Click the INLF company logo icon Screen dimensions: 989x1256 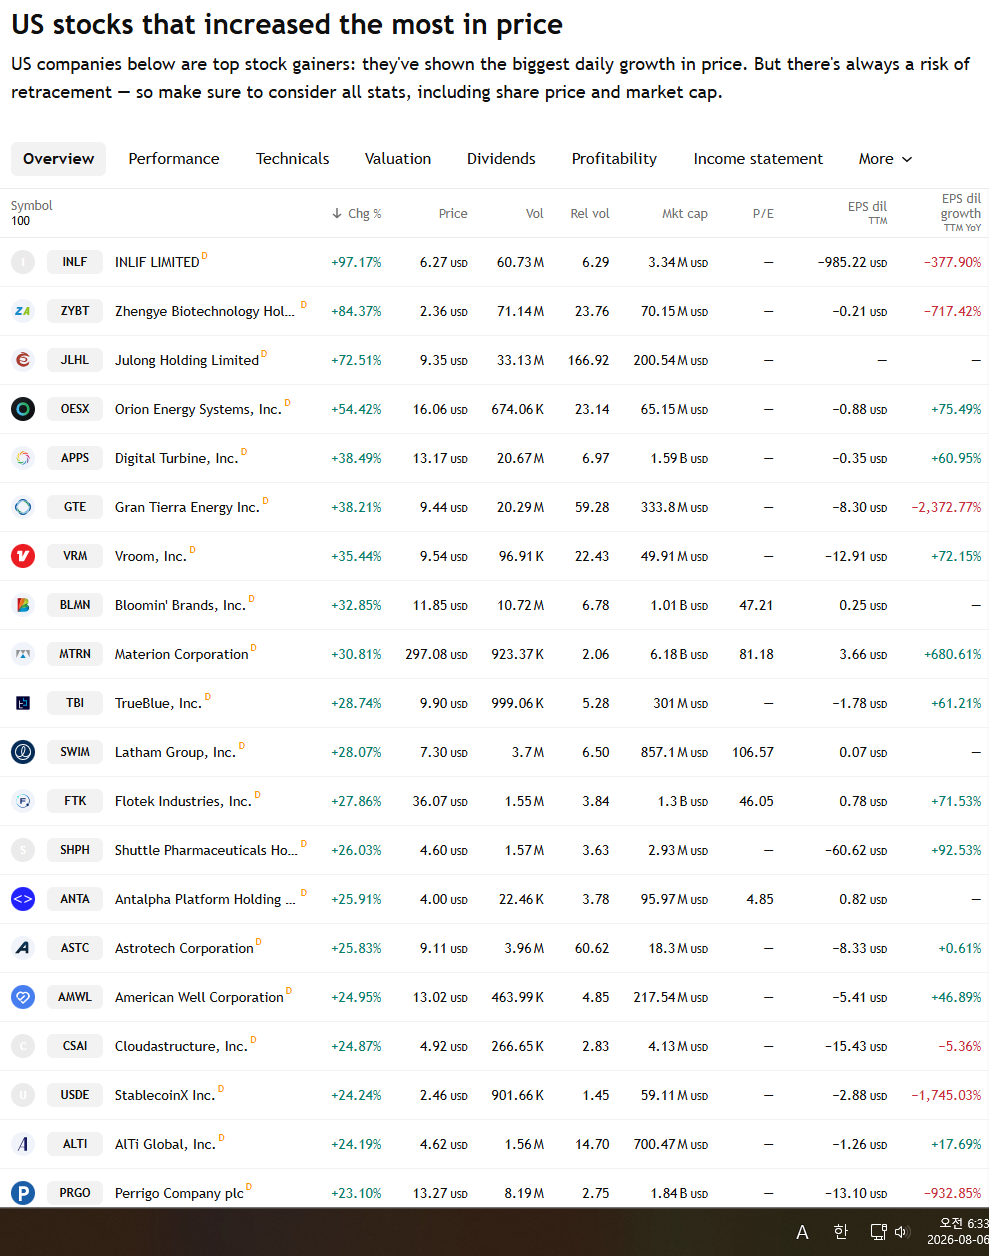(23, 262)
